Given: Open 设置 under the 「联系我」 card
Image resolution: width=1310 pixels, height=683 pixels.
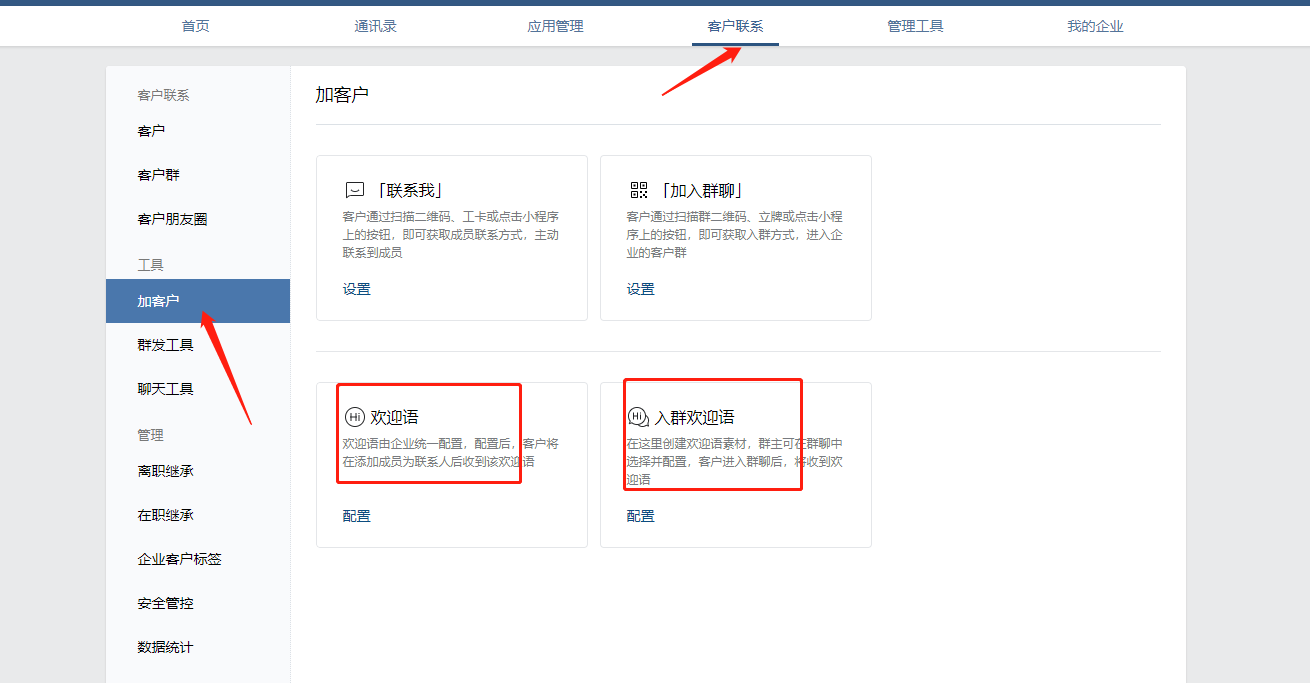Looking at the screenshot, I should pyautogui.click(x=356, y=289).
